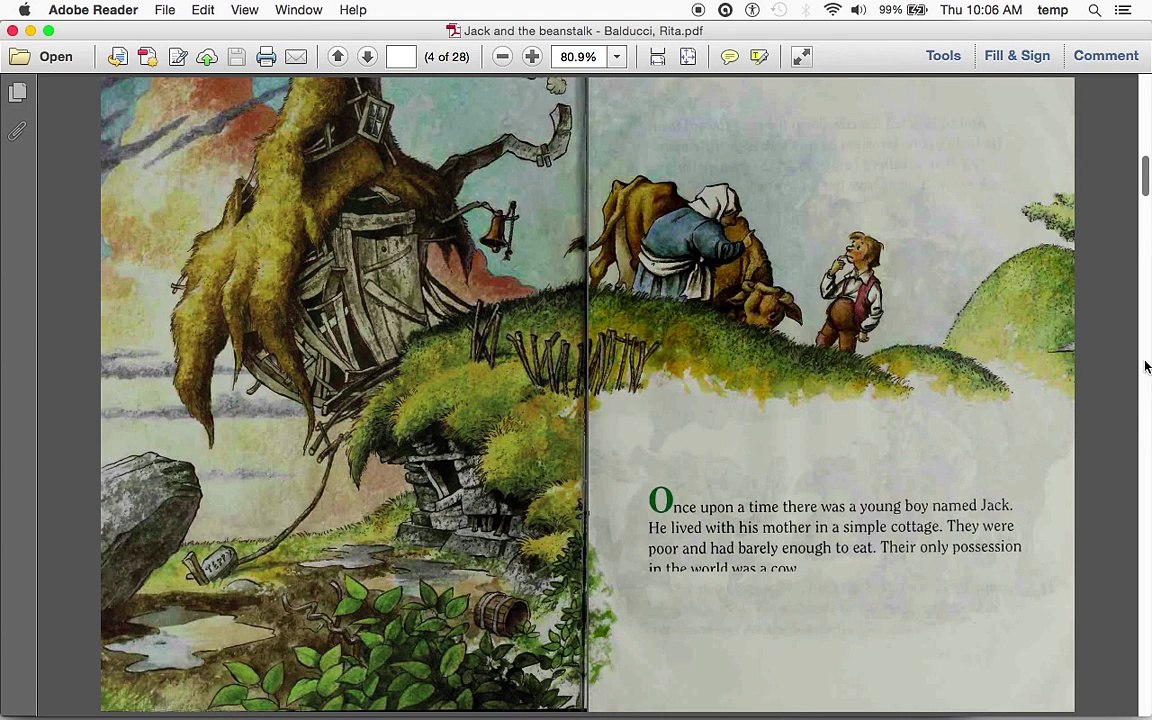Add a sticky note comment icon

pyautogui.click(x=730, y=57)
